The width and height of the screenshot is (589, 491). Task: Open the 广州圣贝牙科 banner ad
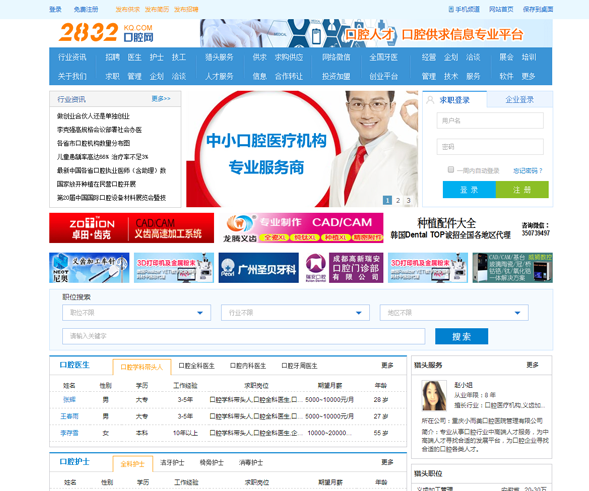pyautogui.click(x=258, y=267)
